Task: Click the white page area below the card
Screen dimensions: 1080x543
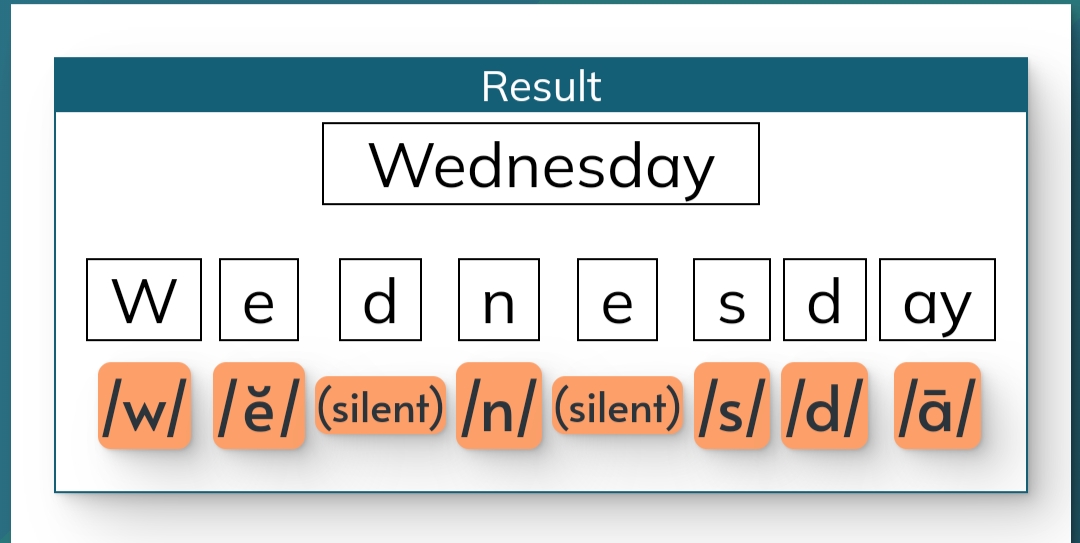Action: [540, 520]
